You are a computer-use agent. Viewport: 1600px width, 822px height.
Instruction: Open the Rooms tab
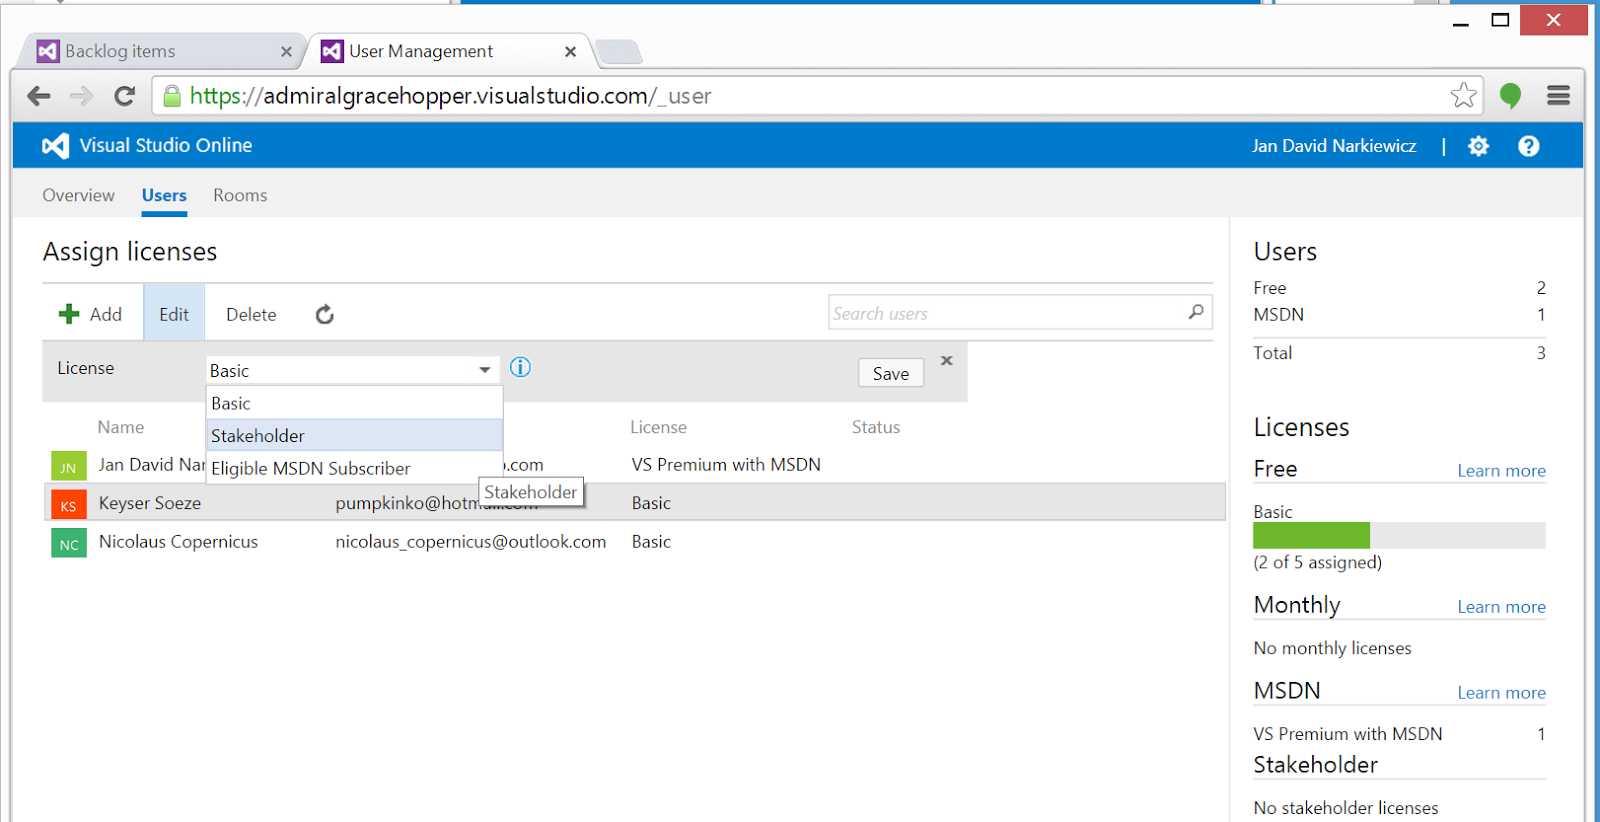tap(240, 195)
